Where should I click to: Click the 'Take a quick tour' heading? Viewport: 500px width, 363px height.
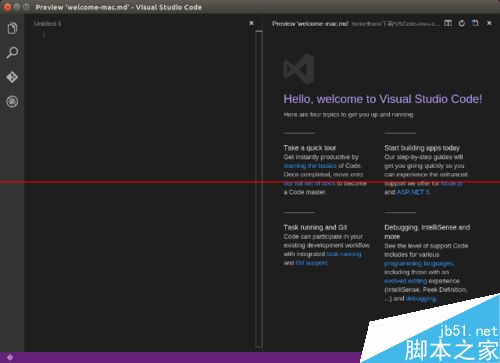310,148
